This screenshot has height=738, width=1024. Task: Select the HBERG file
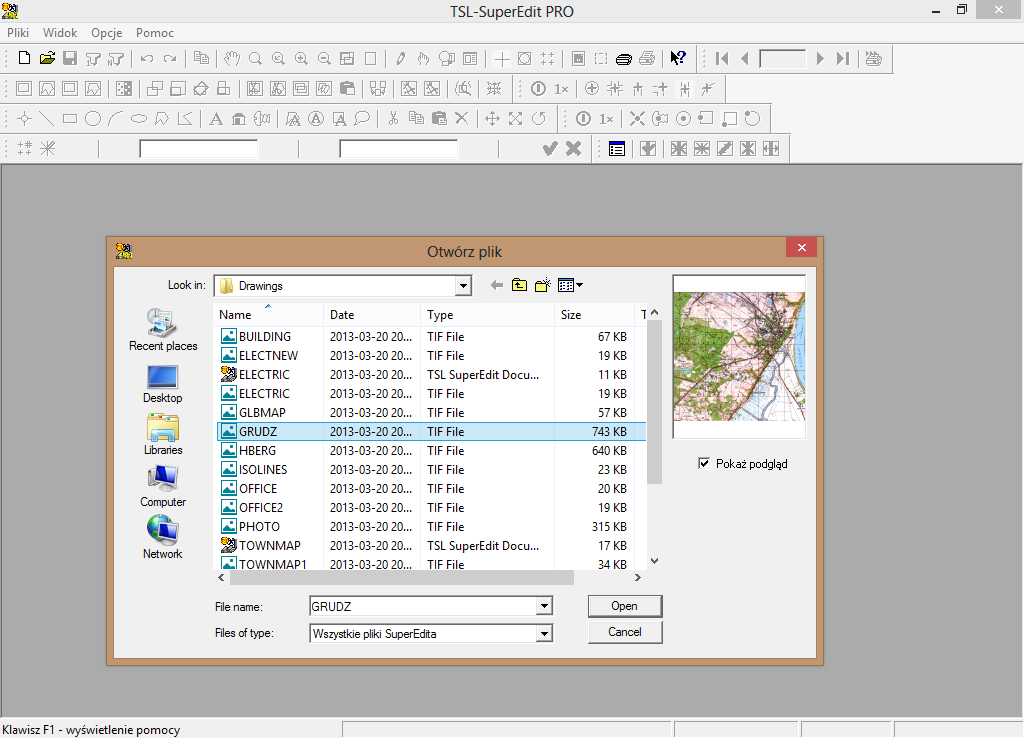[x=432, y=451]
